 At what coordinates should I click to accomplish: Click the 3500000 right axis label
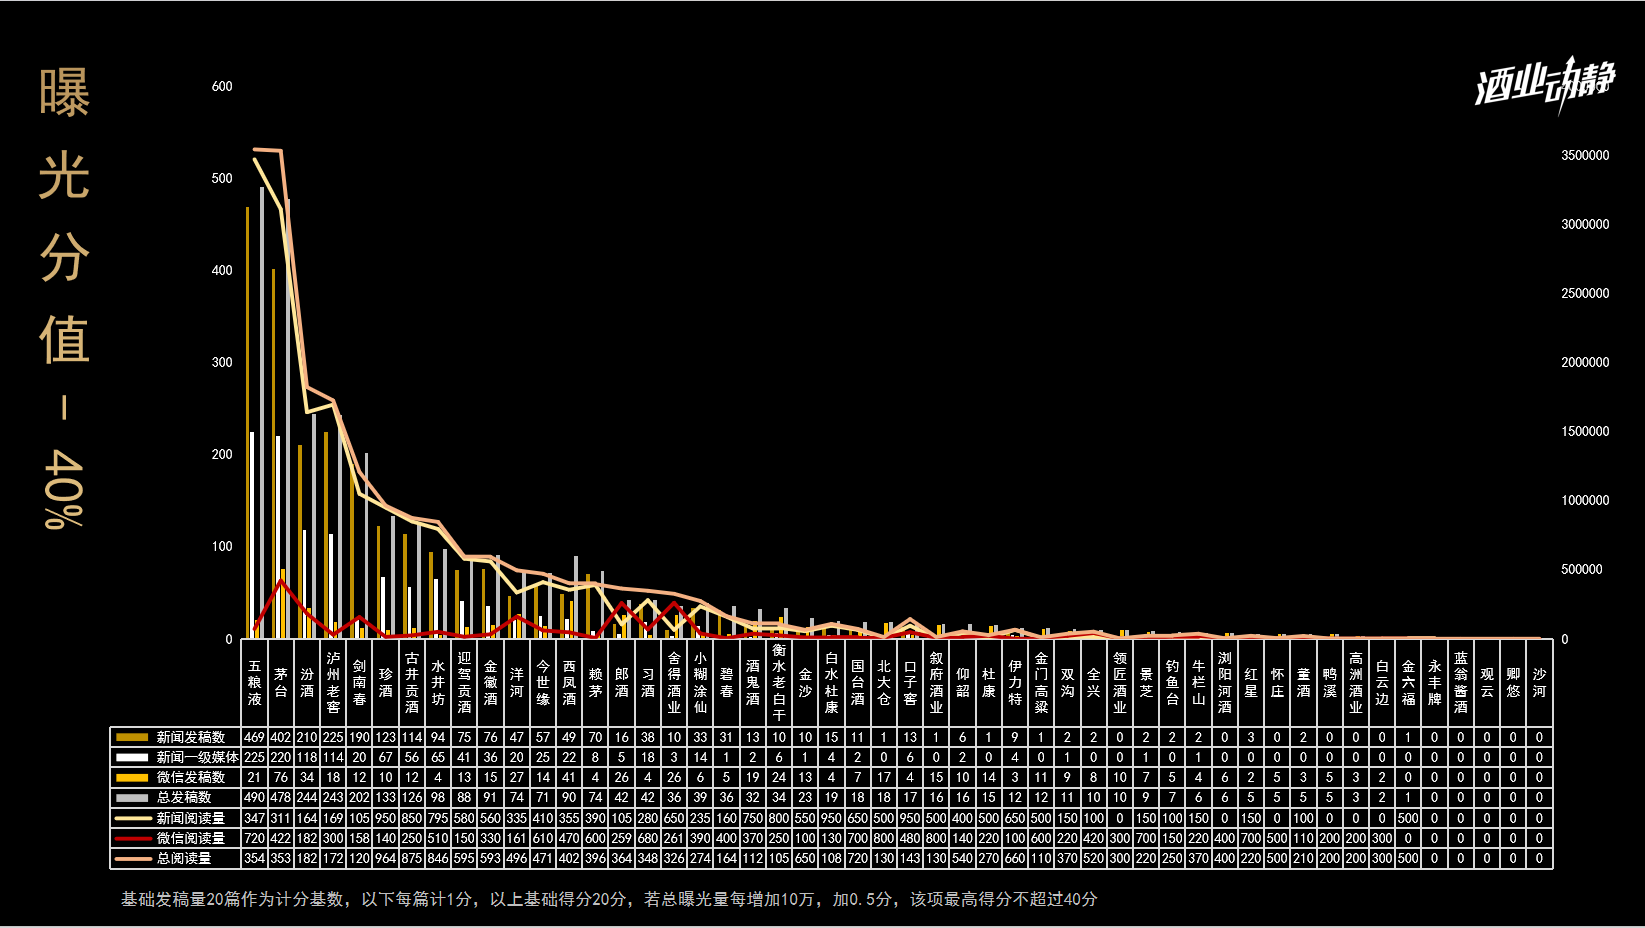tap(1585, 155)
